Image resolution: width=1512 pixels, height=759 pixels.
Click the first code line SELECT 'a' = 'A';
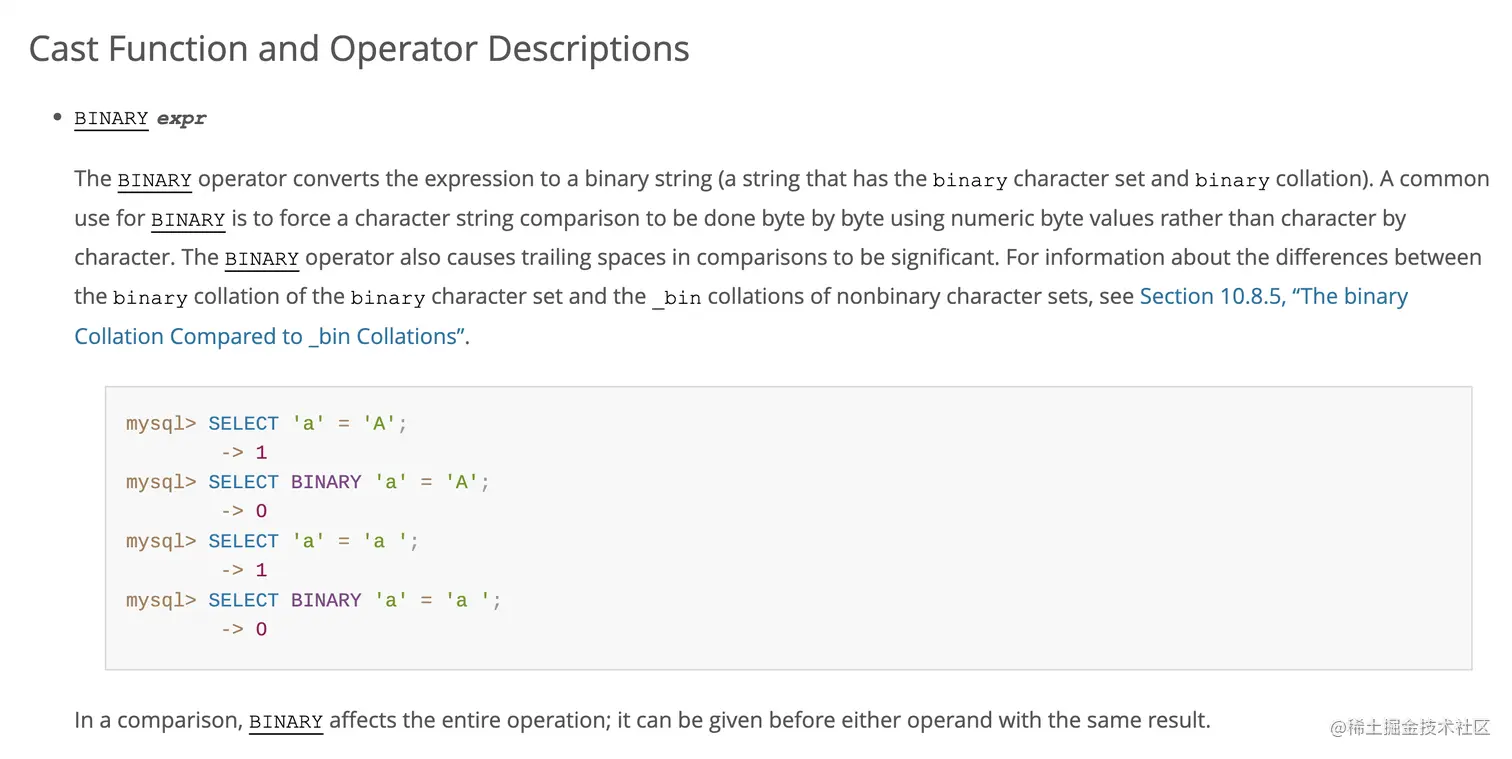click(308, 423)
